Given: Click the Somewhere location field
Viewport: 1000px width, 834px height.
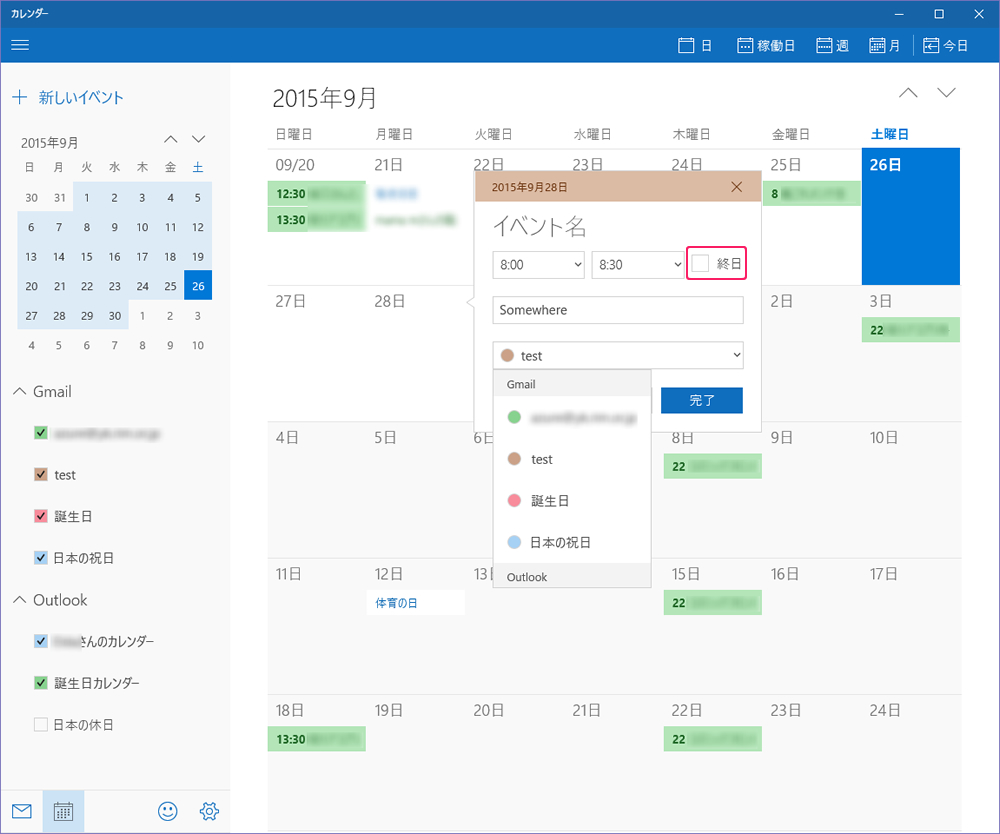Looking at the screenshot, I should pos(618,310).
